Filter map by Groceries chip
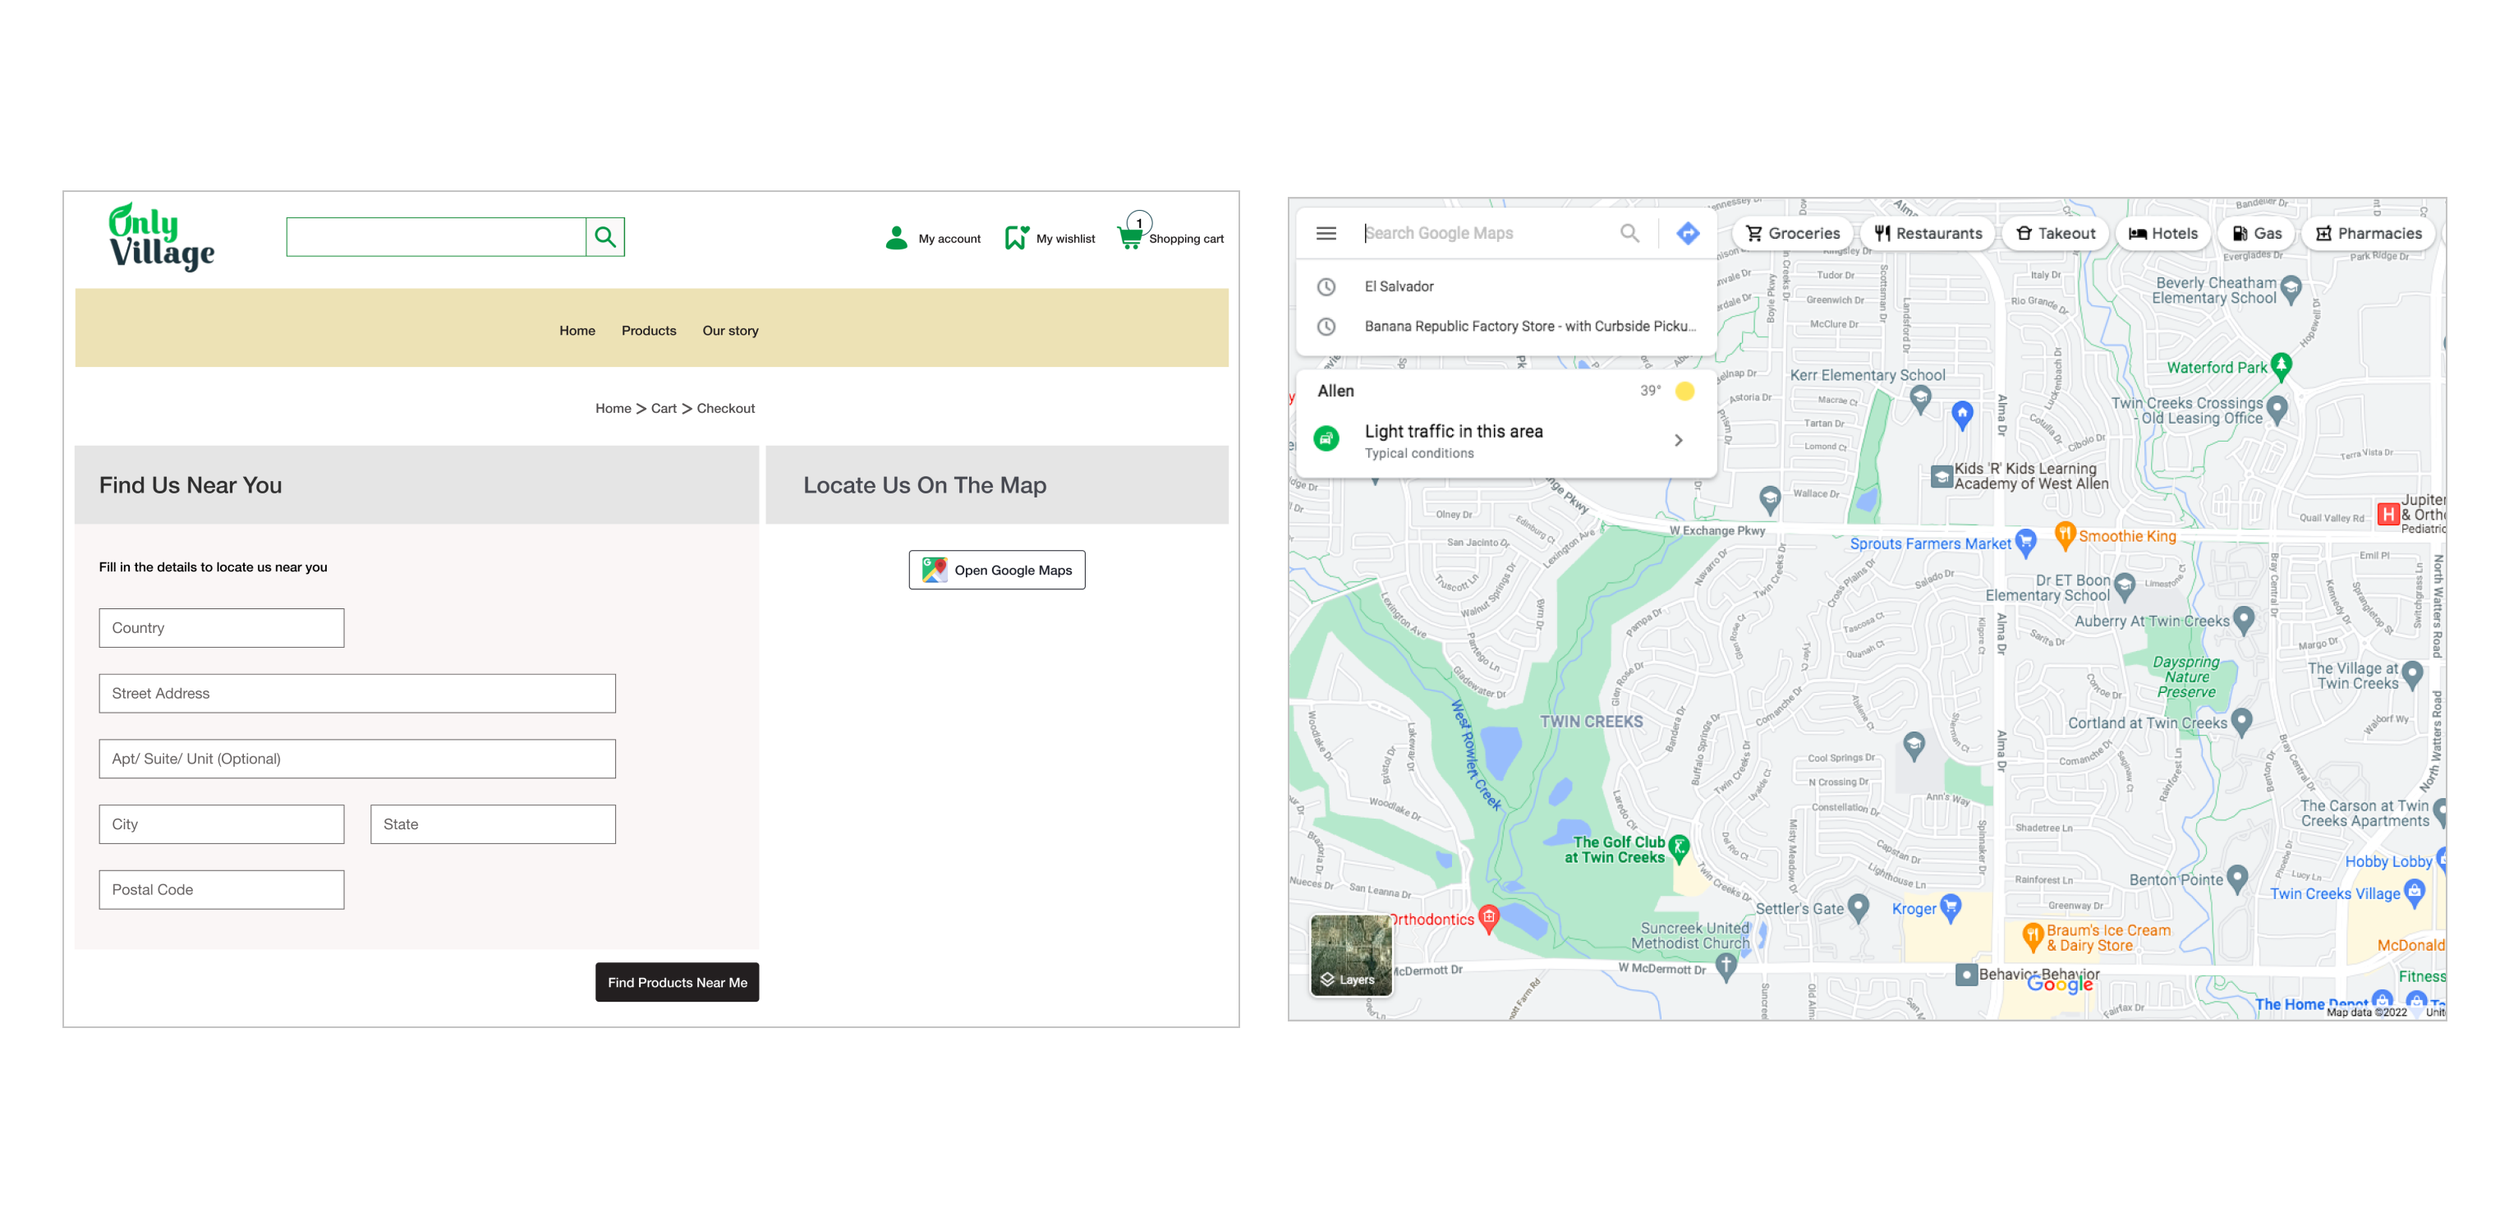This screenshot has width=2500, height=1220. click(x=1792, y=233)
